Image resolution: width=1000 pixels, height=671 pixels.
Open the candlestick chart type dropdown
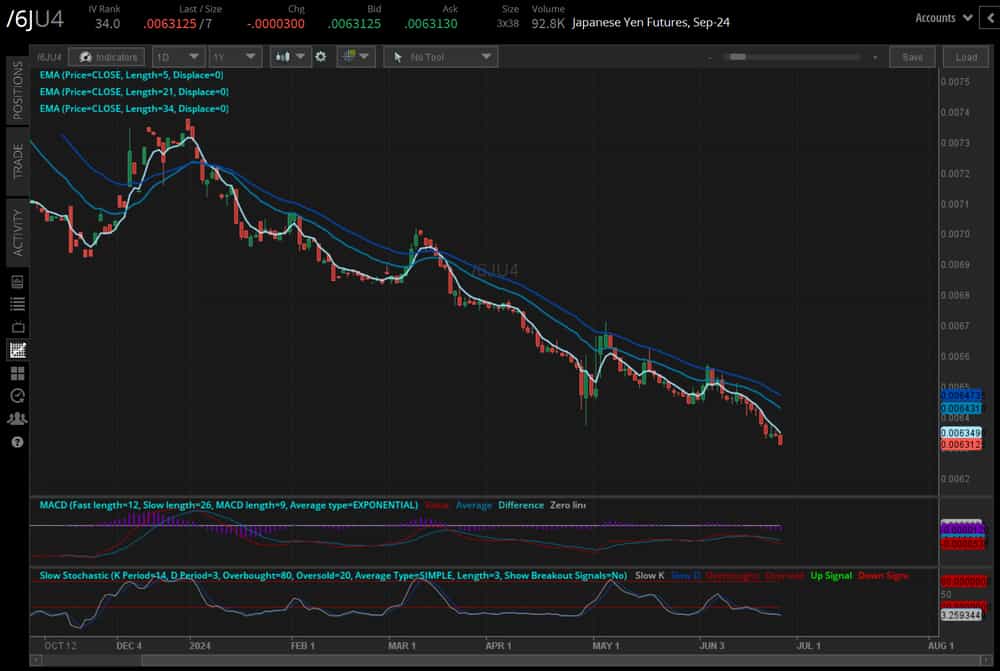coord(290,57)
